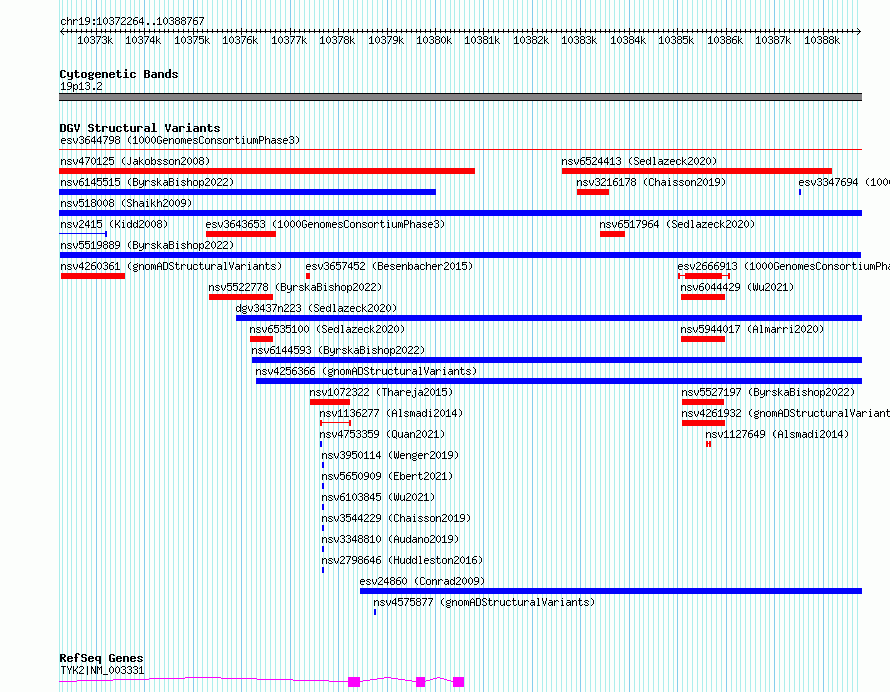This screenshot has width=890, height=692.
Task: Click the red bar of nsv6044429
Action: (x=703, y=297)
